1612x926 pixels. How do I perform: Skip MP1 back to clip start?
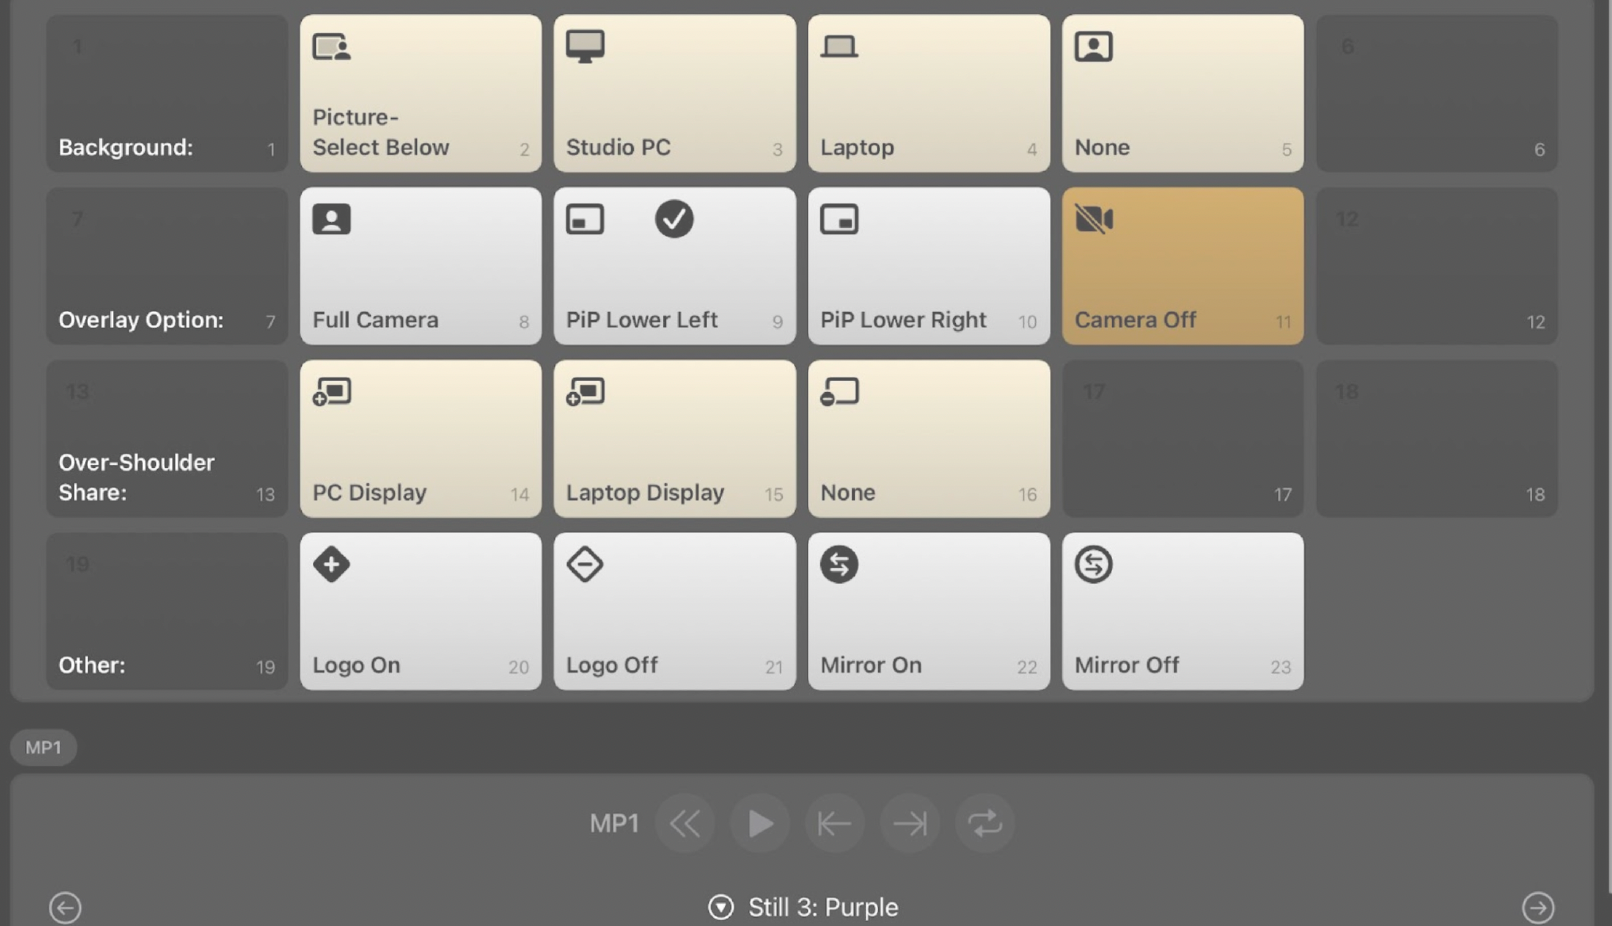point(834,823)
